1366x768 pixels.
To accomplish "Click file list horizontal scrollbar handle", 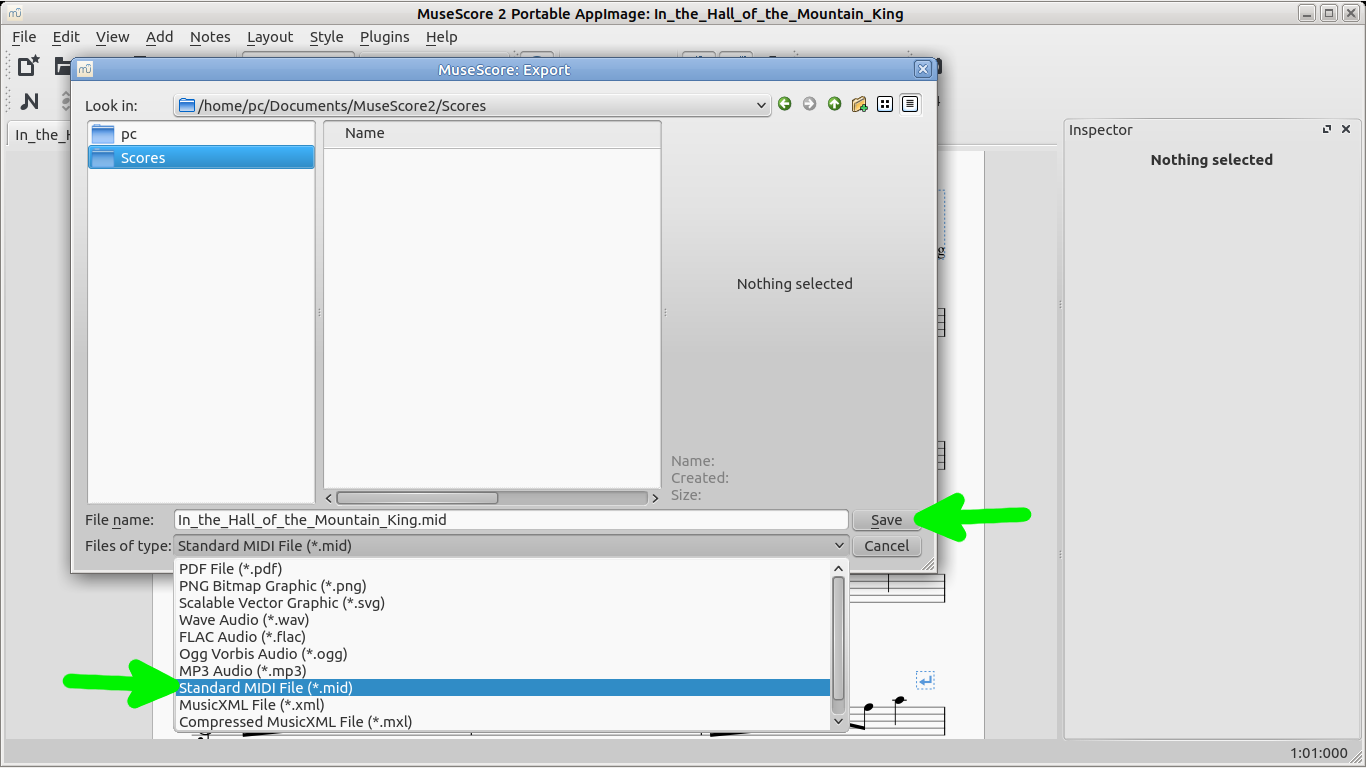I will pyautogui.click(x=417, y=498).
